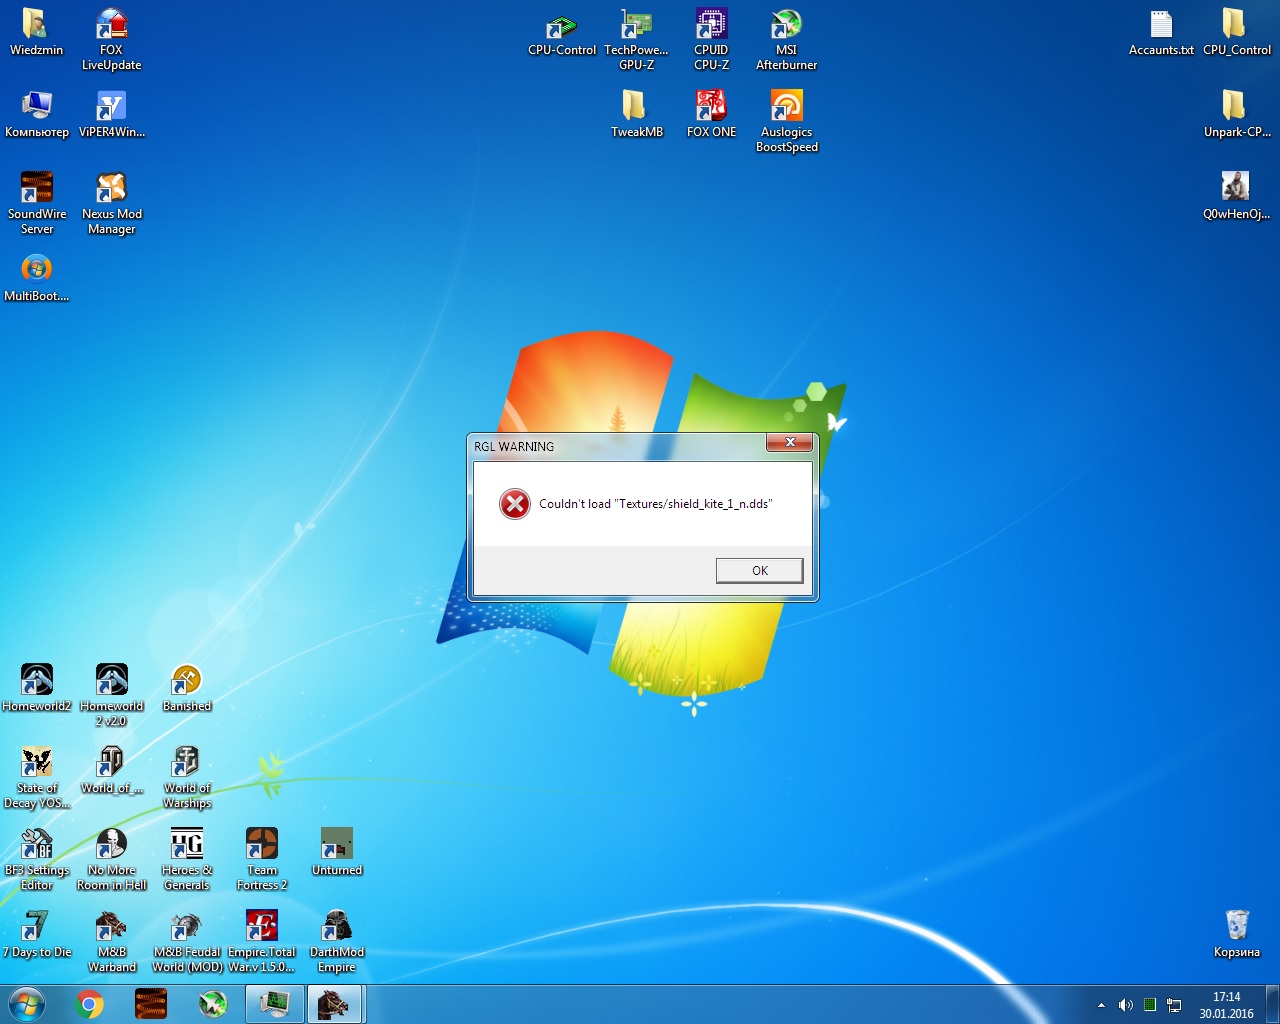This screenshot has width=1280, height=1024.
Task: Select the Auslogics BoostSpeed icon
Action: [x=786, y=108]
